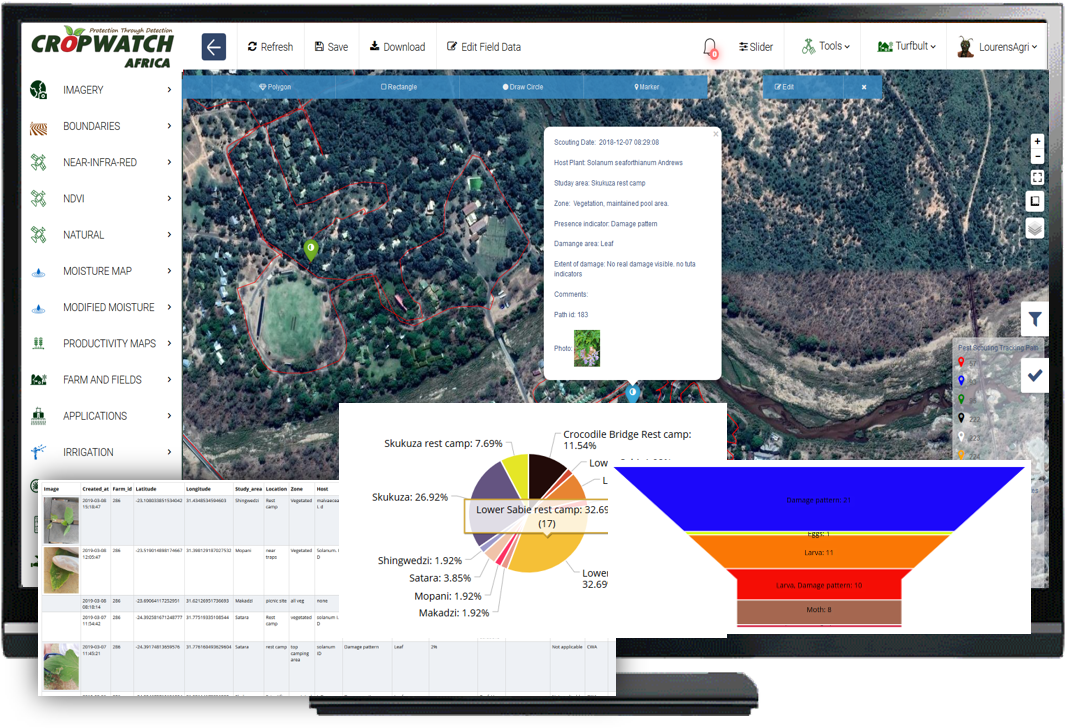This screenshot has height=728, width=1066.
Task: Zoom in on the map
Action: [x=1037, y=141]
